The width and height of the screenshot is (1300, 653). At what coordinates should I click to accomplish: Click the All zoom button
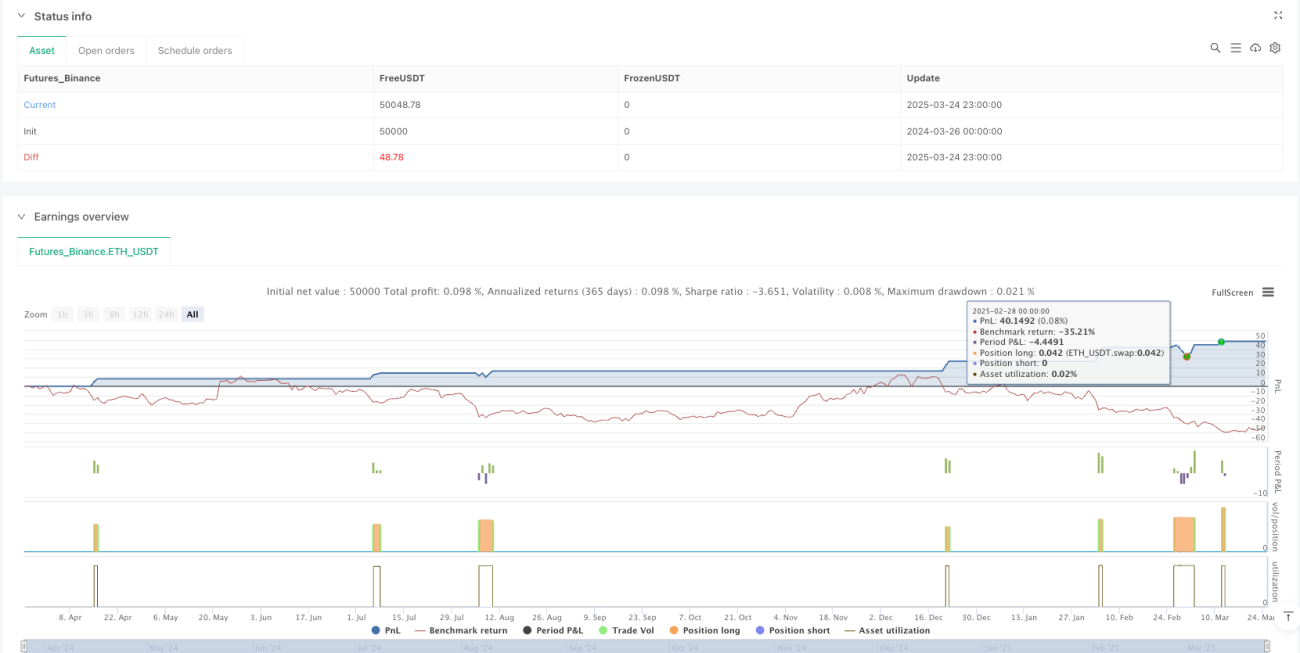point(192,314)
